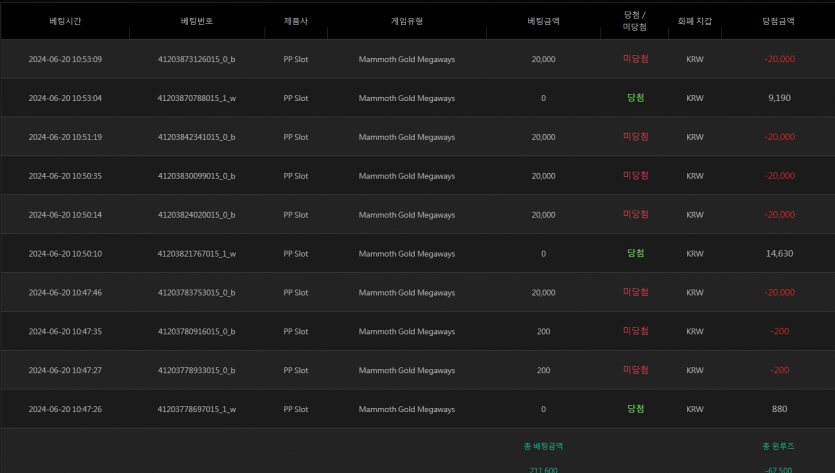Click 당첨 status in the 10:47:26 row
This screenshot has width=835, height=473.
point(635,409)
